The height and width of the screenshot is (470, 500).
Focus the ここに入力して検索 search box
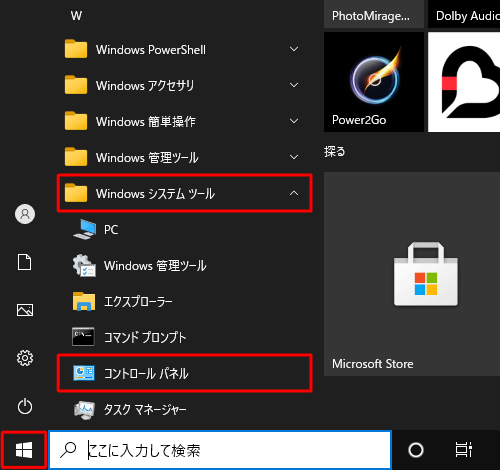tap(220, 450)
